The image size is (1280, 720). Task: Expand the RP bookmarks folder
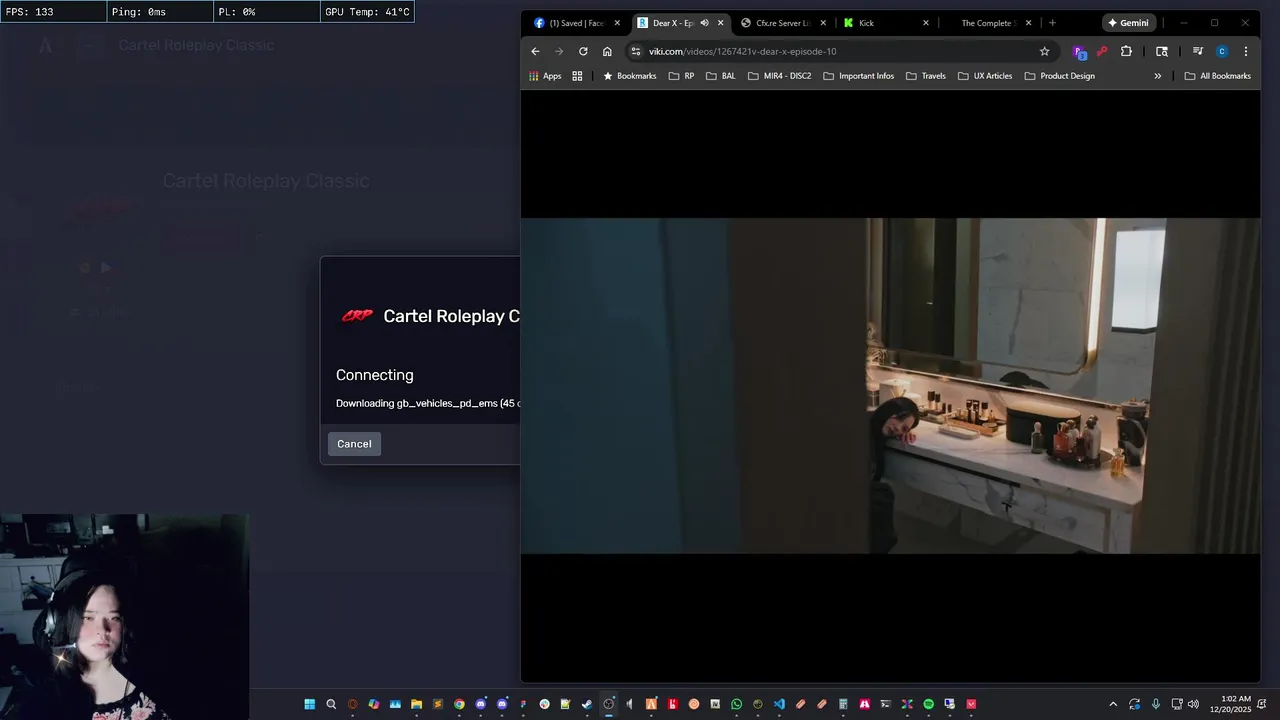681,76
